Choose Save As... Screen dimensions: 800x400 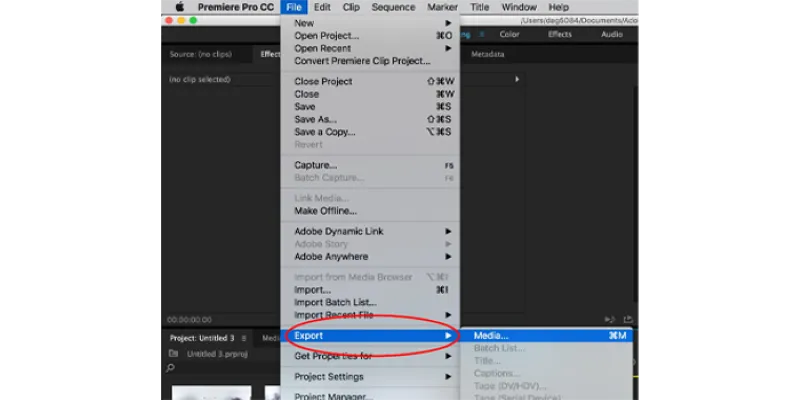pos(370,119)
